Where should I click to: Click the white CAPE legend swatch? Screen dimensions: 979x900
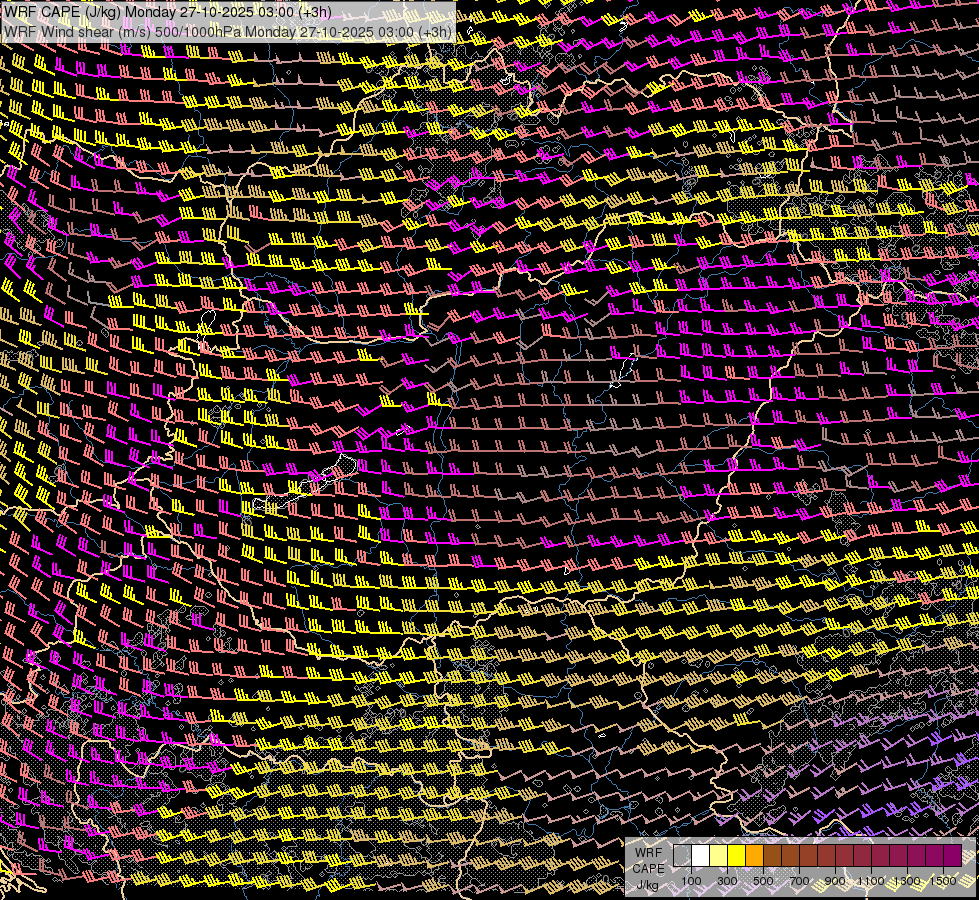pyautogui.click(x=701, y=856)
